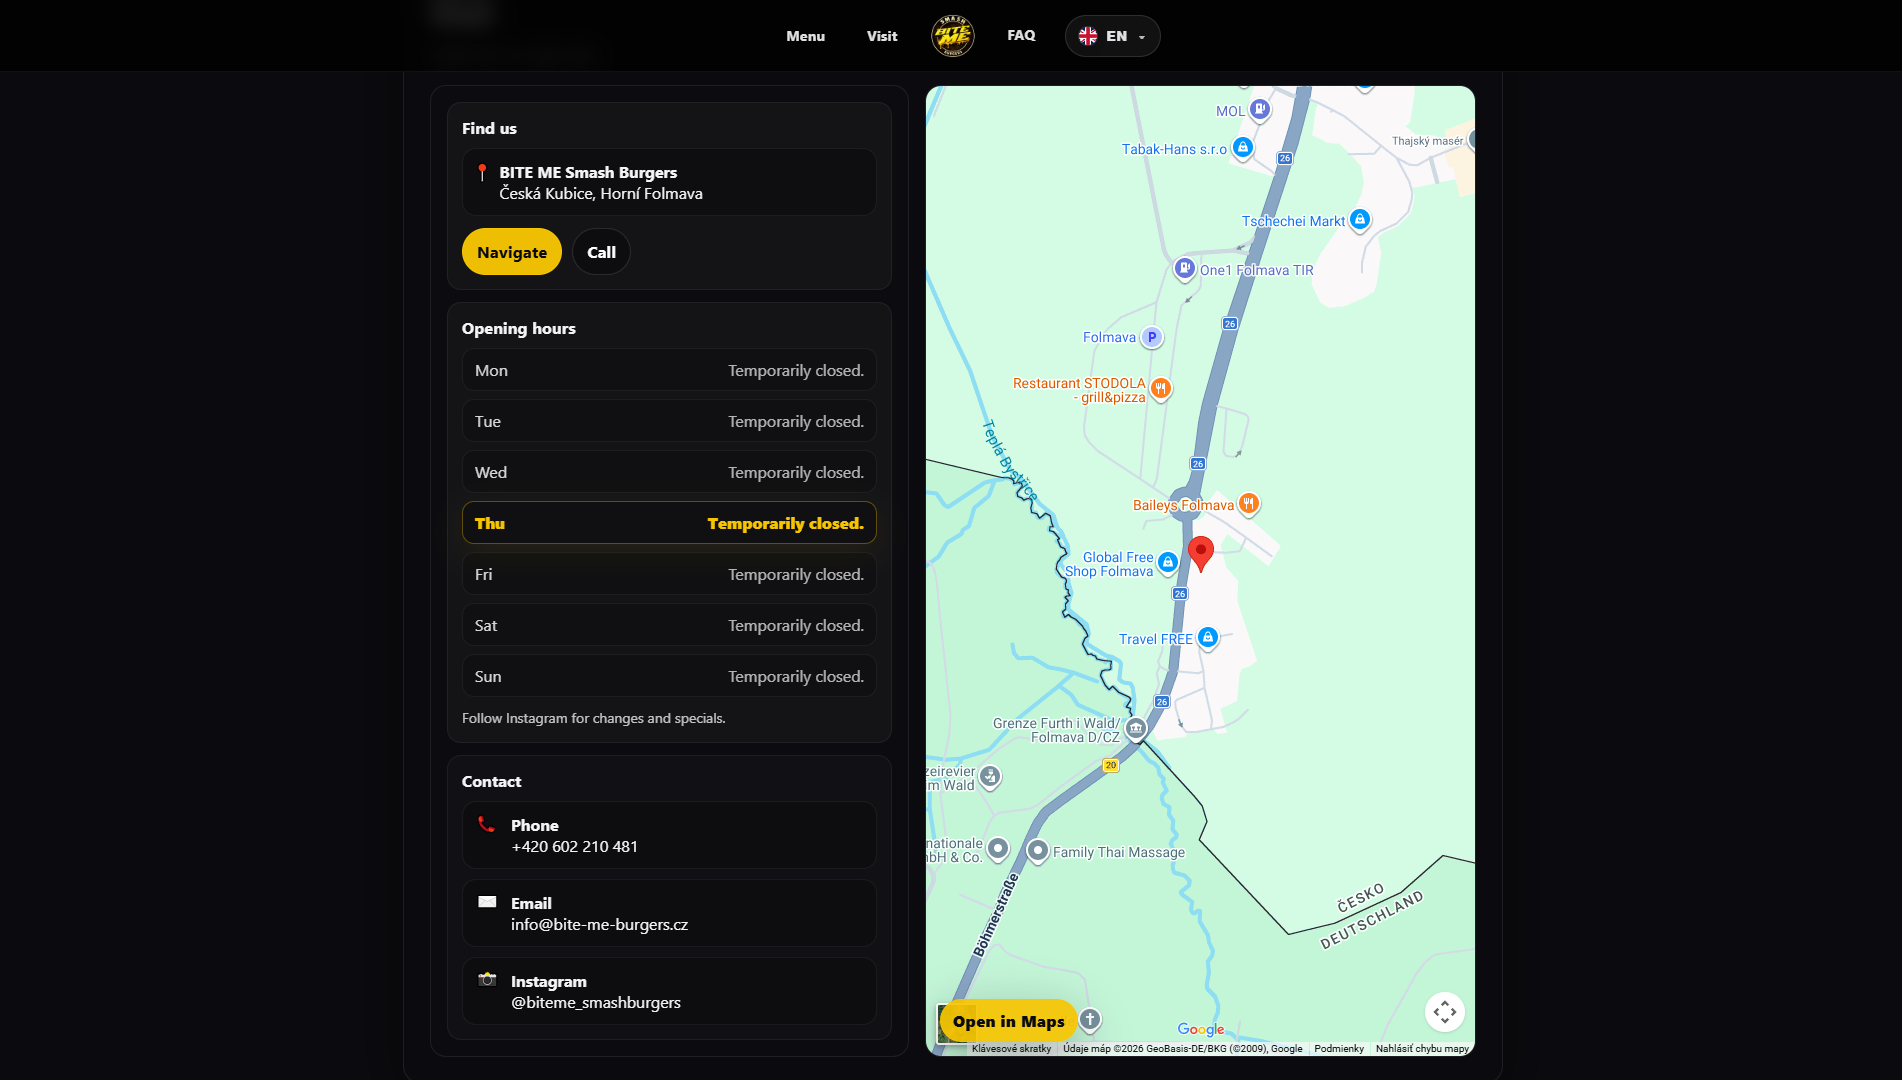Viewport: 1902px width, 1080px height.
Task: Click the yellow Navigate button
Action: 511,252
